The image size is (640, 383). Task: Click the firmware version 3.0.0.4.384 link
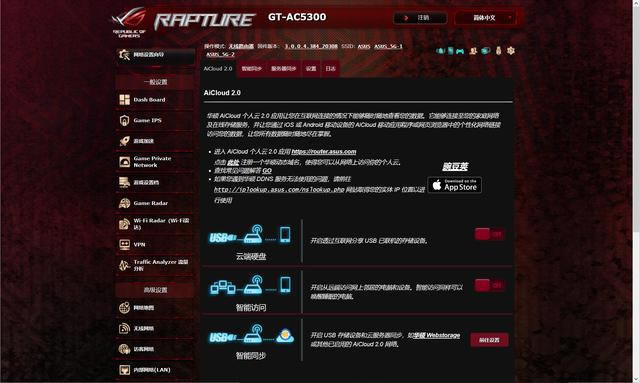pyautogui.click(x=311, y=47)
